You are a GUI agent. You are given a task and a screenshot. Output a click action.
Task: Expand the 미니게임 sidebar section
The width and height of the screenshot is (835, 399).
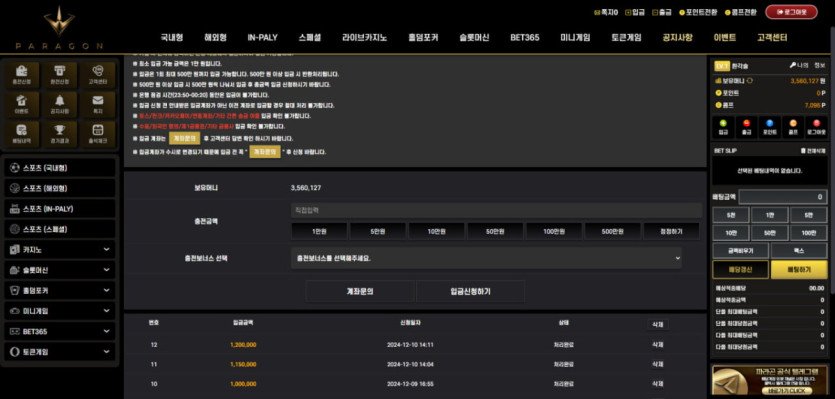pyautogui.click(x=60, y=311)
